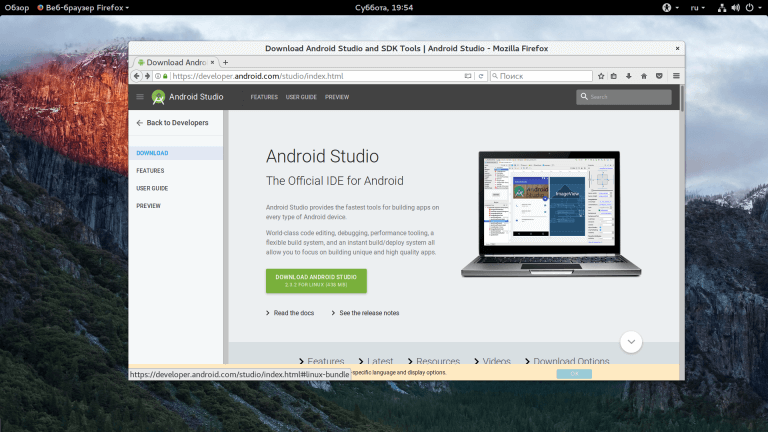Open Firefox application menu in top bar
Image resolution: width=768 pixels, height=432 pixels.
[83, 7]
